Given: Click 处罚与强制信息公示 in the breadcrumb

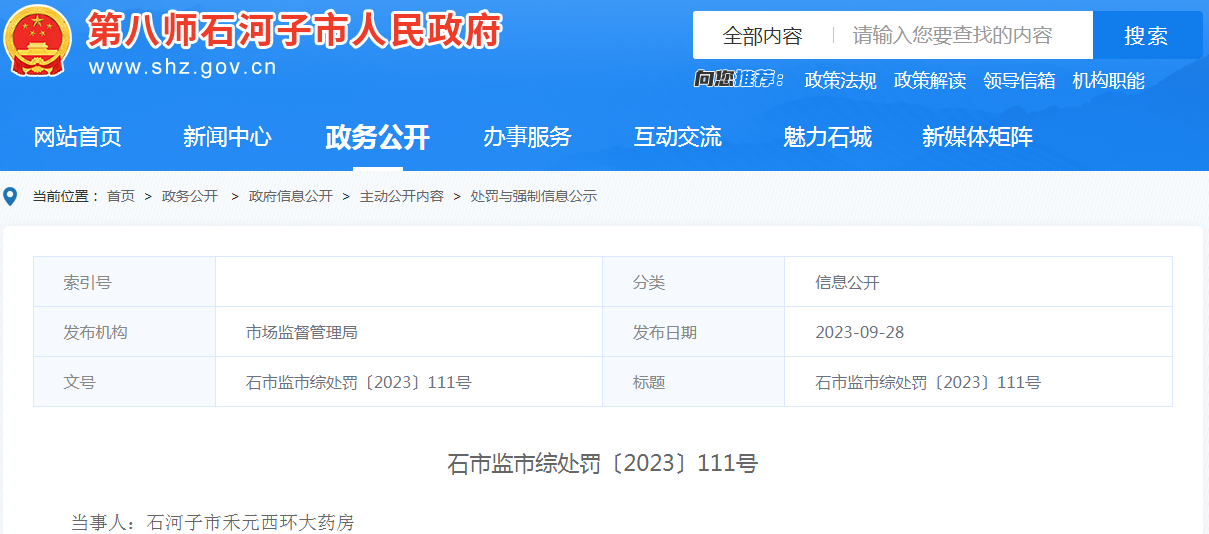Looking at the screenshot, I should coord(533,196).
